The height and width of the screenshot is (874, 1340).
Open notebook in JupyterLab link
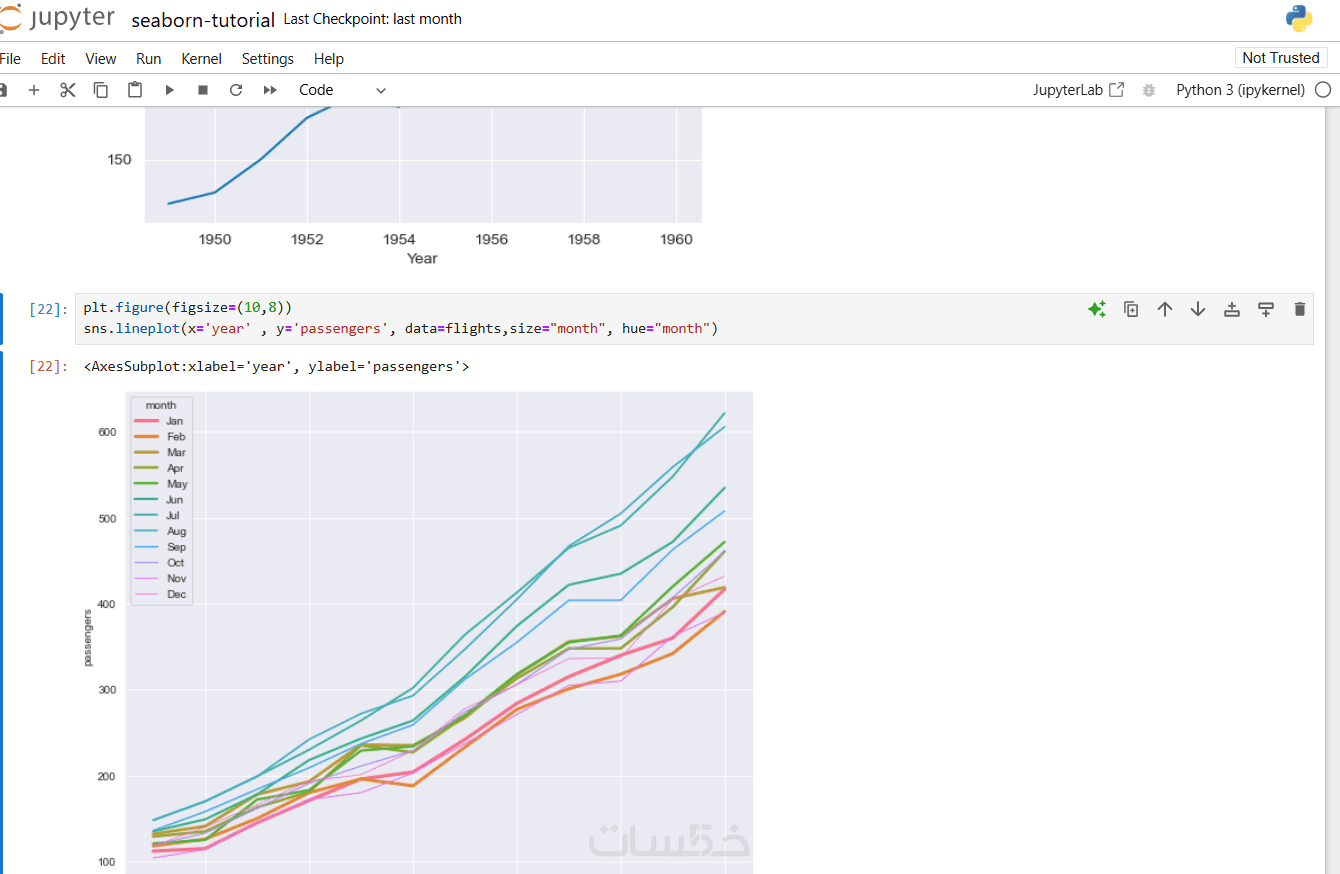[1078, 90]
